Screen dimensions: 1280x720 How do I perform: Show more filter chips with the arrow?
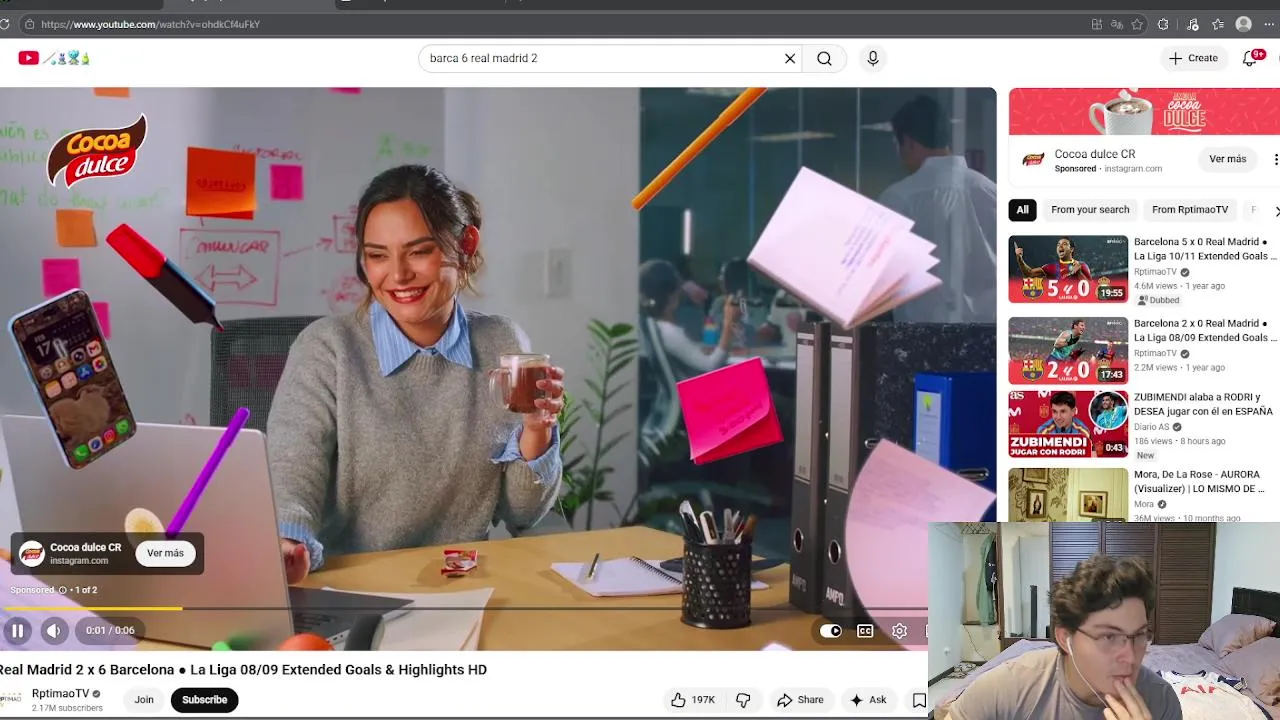pyautogui.click(x=1276, y=211)
